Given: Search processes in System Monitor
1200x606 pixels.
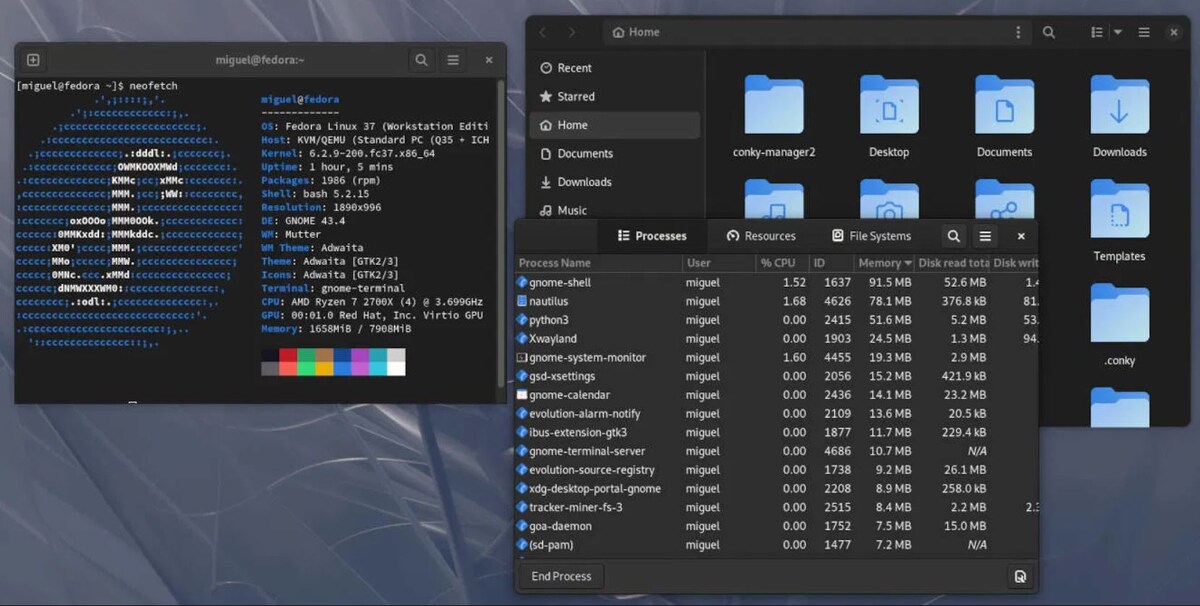Looking at the screenshot, I should point(954,236).
